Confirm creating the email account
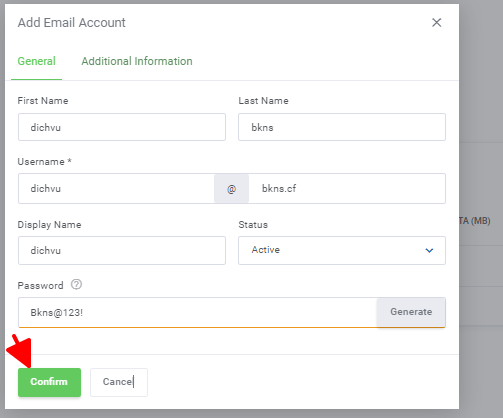The image size is (503, 418). pyautogui.click(x=49, y=382)
